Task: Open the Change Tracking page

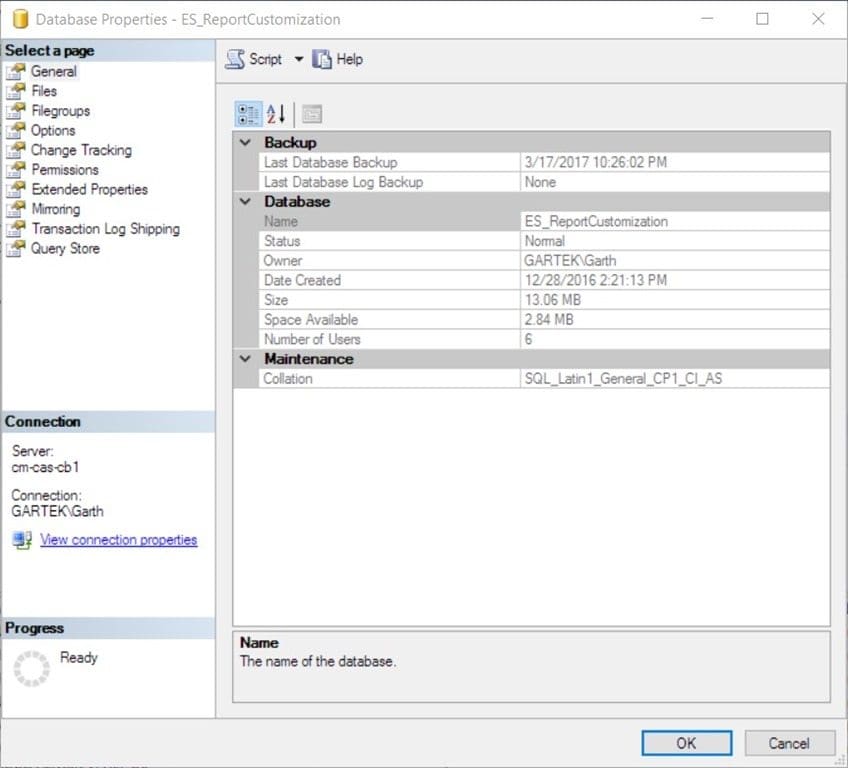Action: 81,150
